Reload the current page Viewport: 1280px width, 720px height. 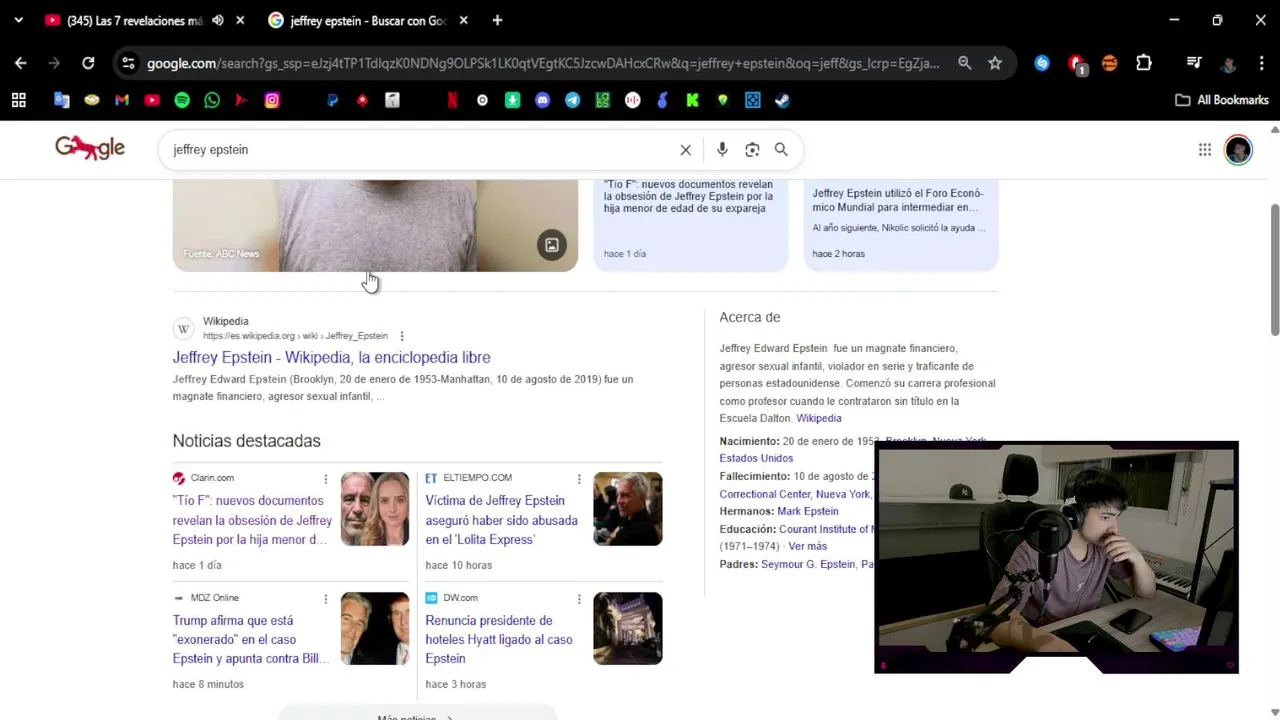[x=88, y=63]
